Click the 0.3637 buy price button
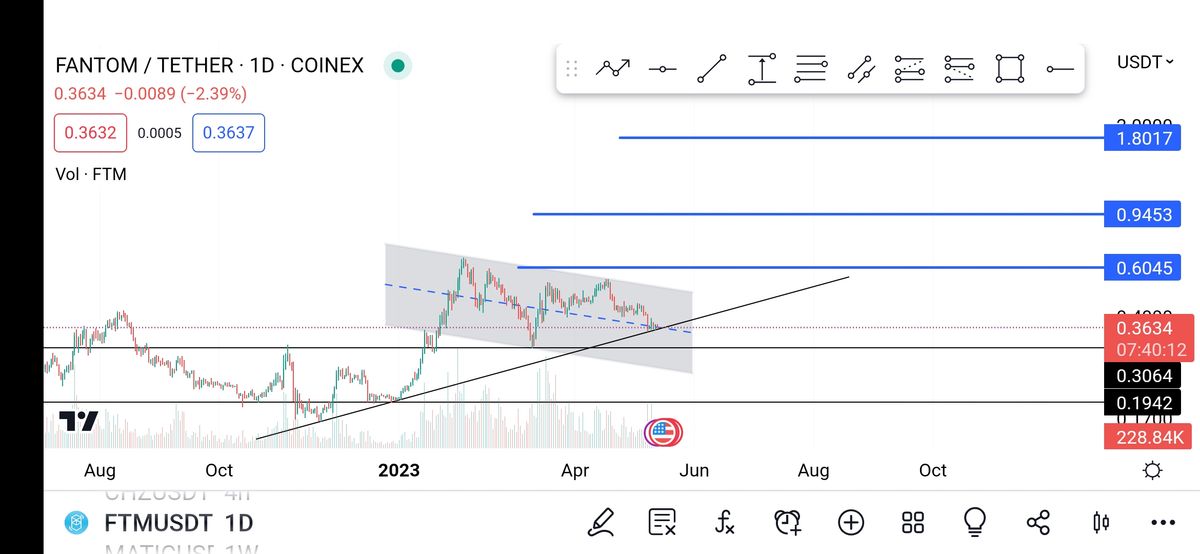 [x=228, y=133]
